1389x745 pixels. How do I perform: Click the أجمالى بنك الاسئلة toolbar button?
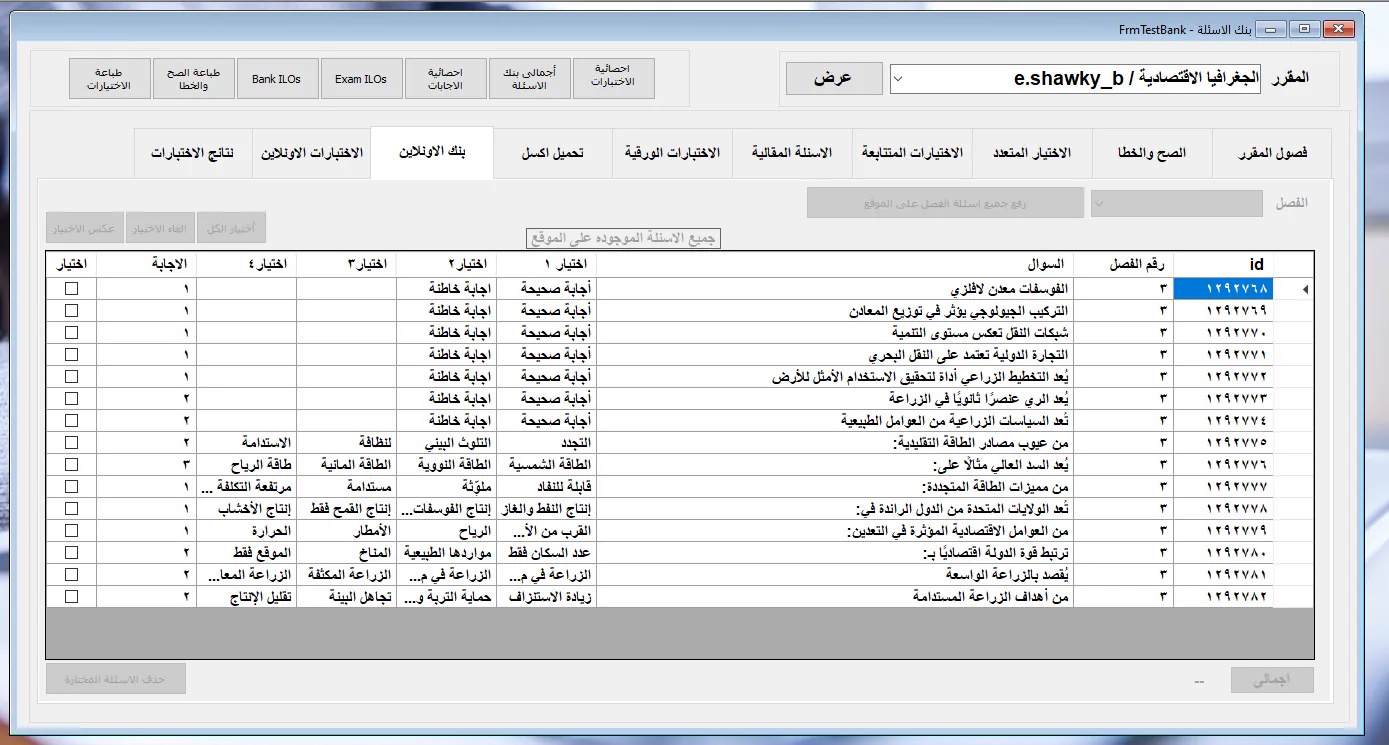click(530, 79)
